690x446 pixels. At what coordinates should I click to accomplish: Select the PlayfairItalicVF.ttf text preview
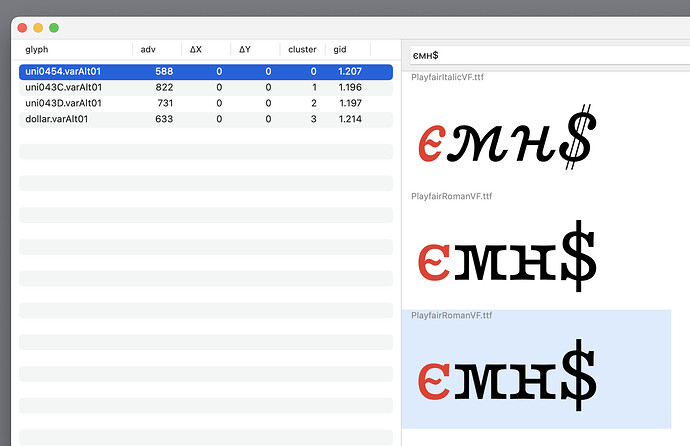pyautogui.click(x=536, y=131)
